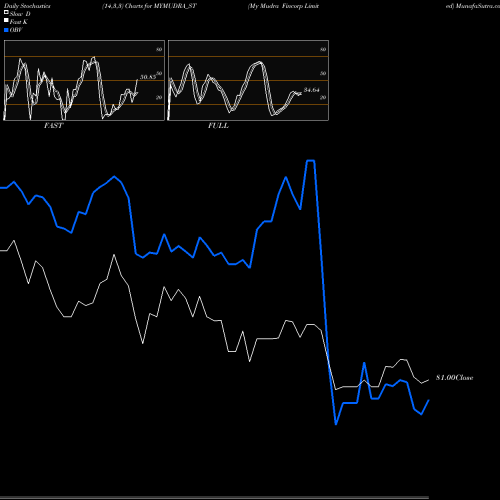
Task: Click the 'FULL' chart caption
Action: 218,126
